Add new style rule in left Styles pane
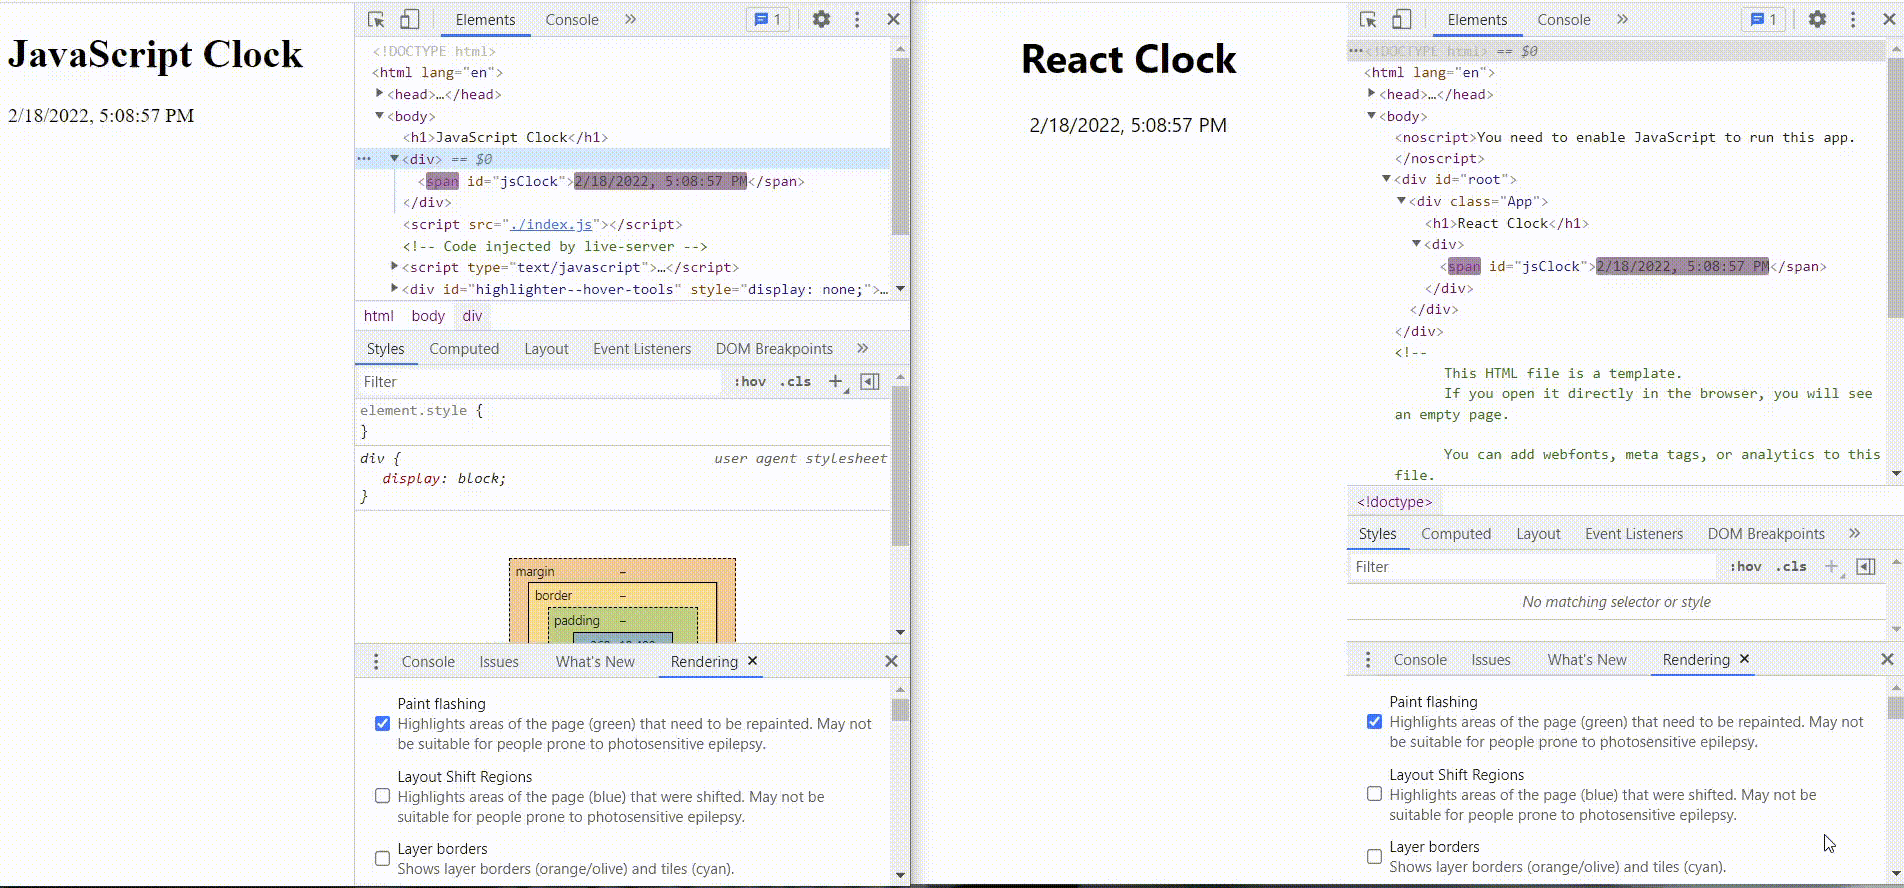This screenshot has width=1904, height=888. 836,381
